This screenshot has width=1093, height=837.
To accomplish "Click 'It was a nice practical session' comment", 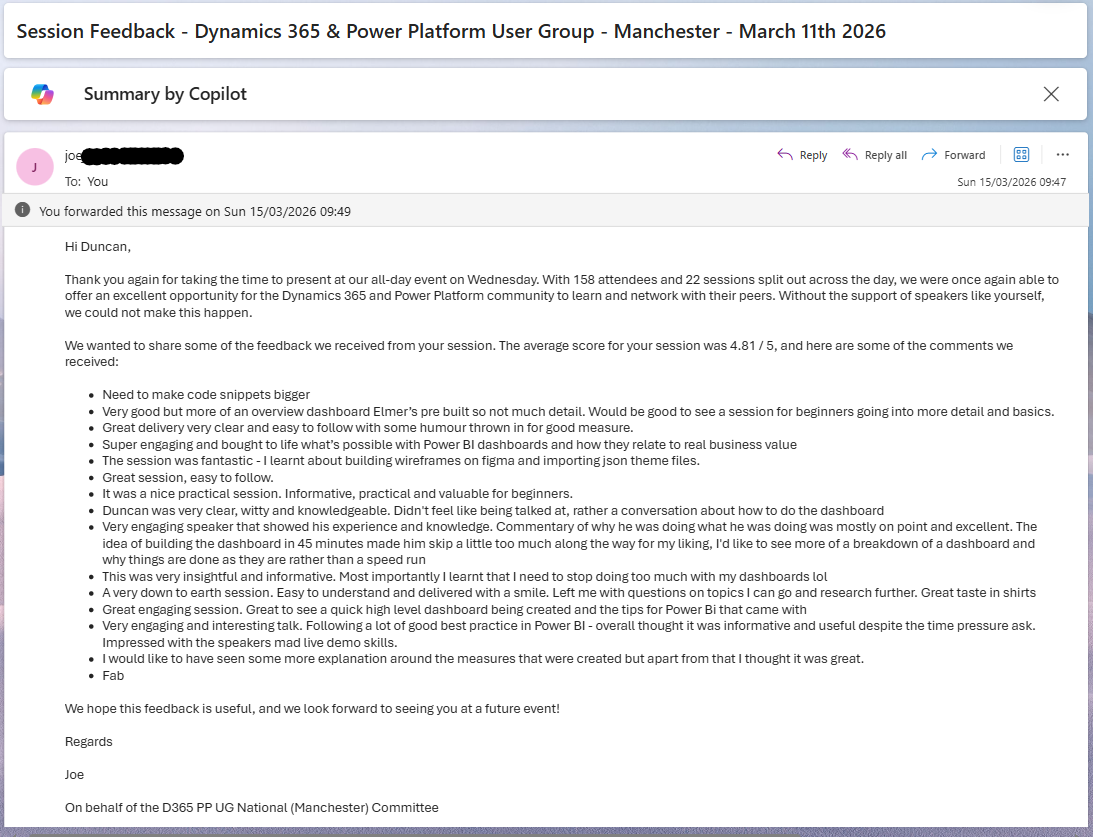I will [x=337, y=493].
